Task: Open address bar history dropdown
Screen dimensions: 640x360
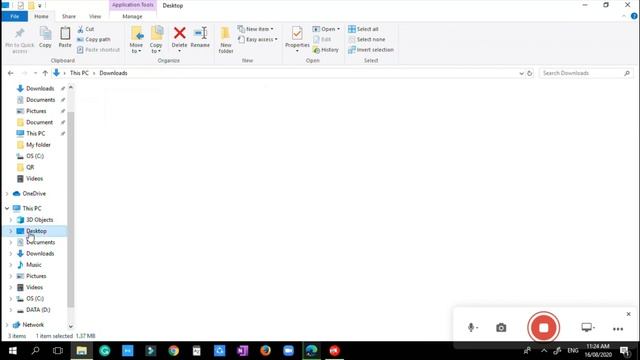Action: coord(521,73)
